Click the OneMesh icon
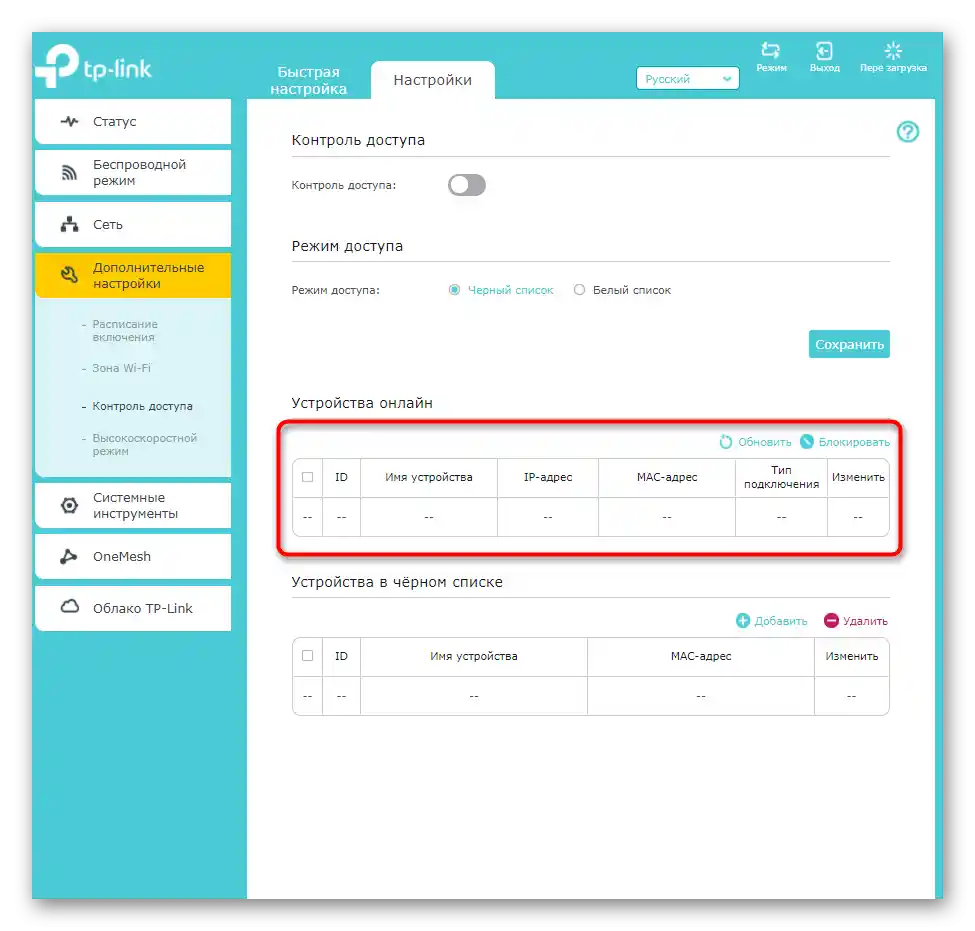Screen dimensions: 975x931 click(x=69, y=556)
